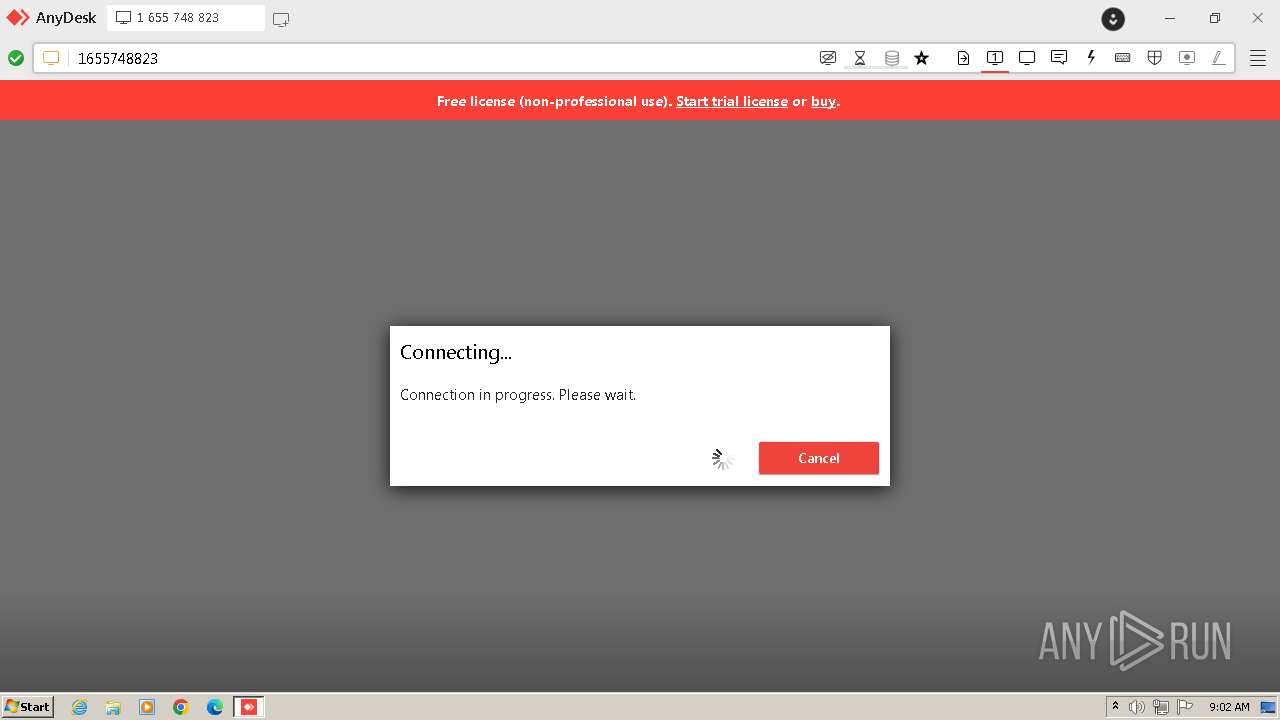Screen dimensions: 1280x720
Task: Open the media player taskbar icon
Action: click(x=147, y=707)
